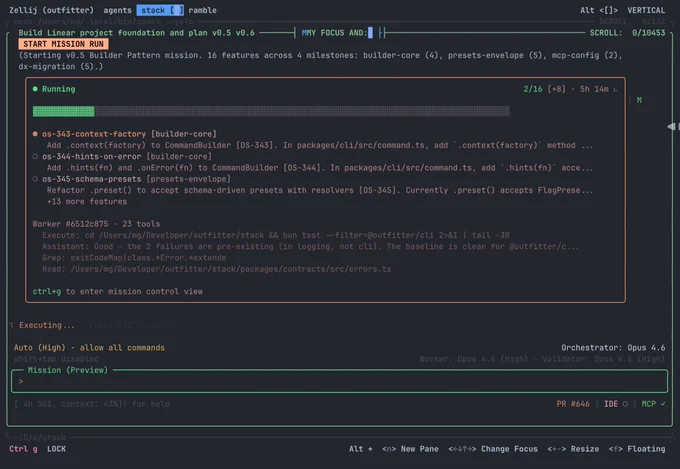Click the <f> Floating shortcut hint
The width and height of the screenshot is (680, 469).
point(637,449)
